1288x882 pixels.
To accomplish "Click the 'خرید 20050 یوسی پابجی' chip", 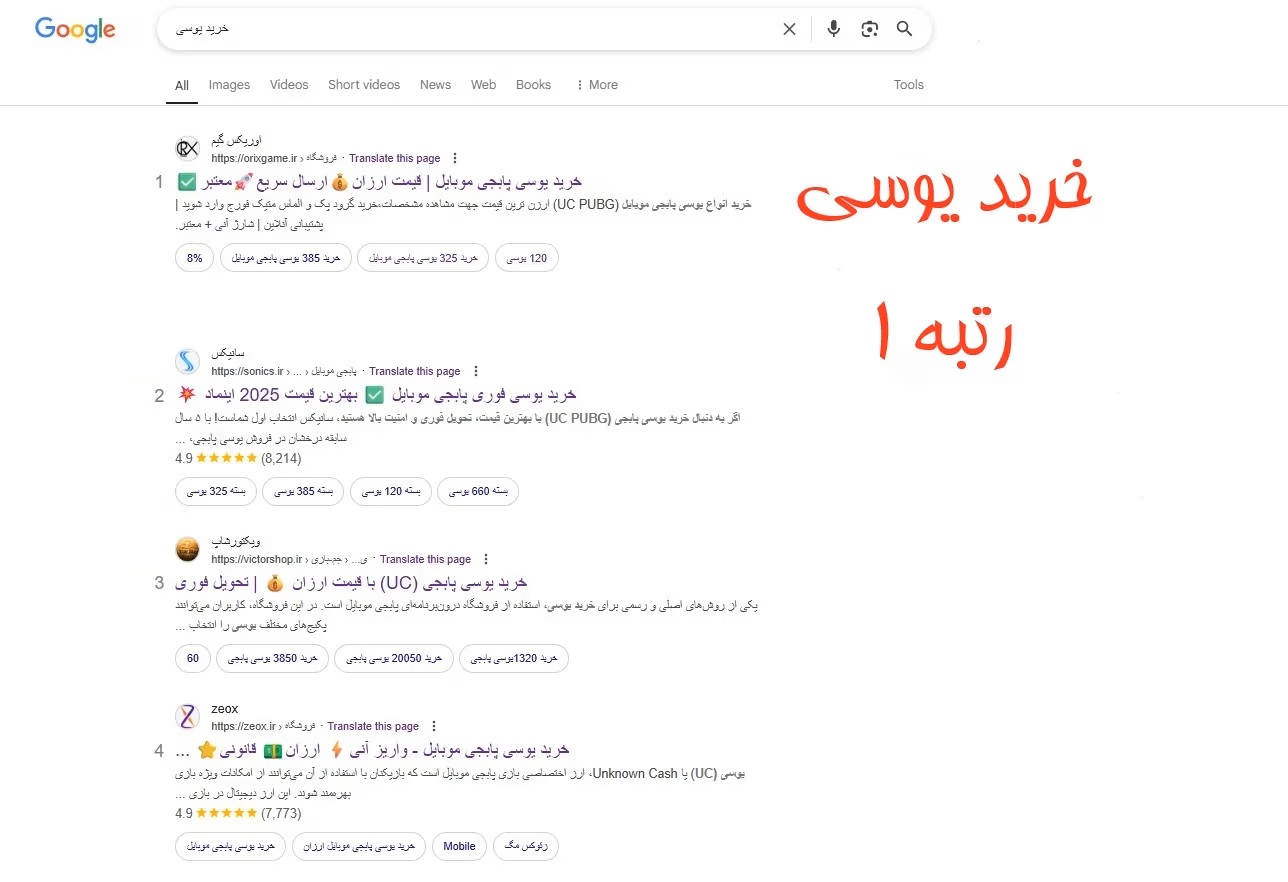I will 394,658.
